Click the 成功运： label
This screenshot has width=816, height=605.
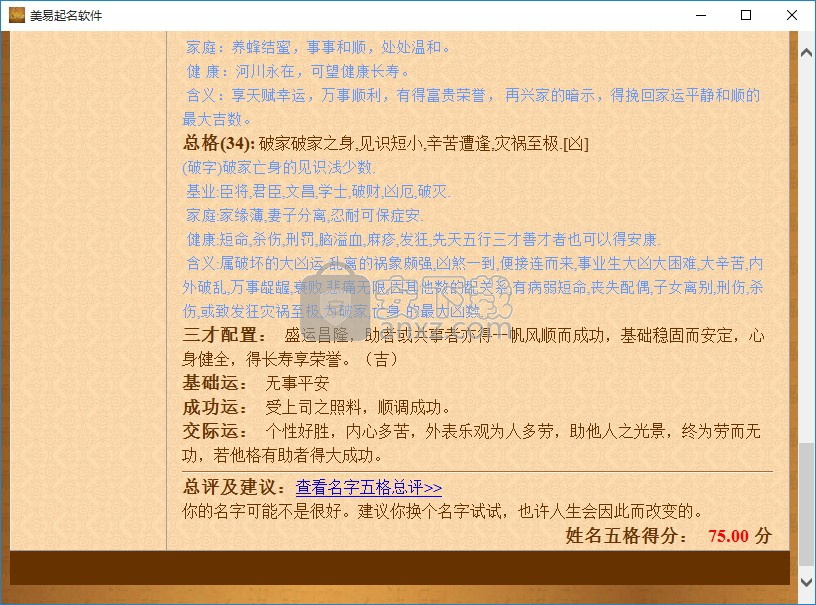tap(215, 407)
